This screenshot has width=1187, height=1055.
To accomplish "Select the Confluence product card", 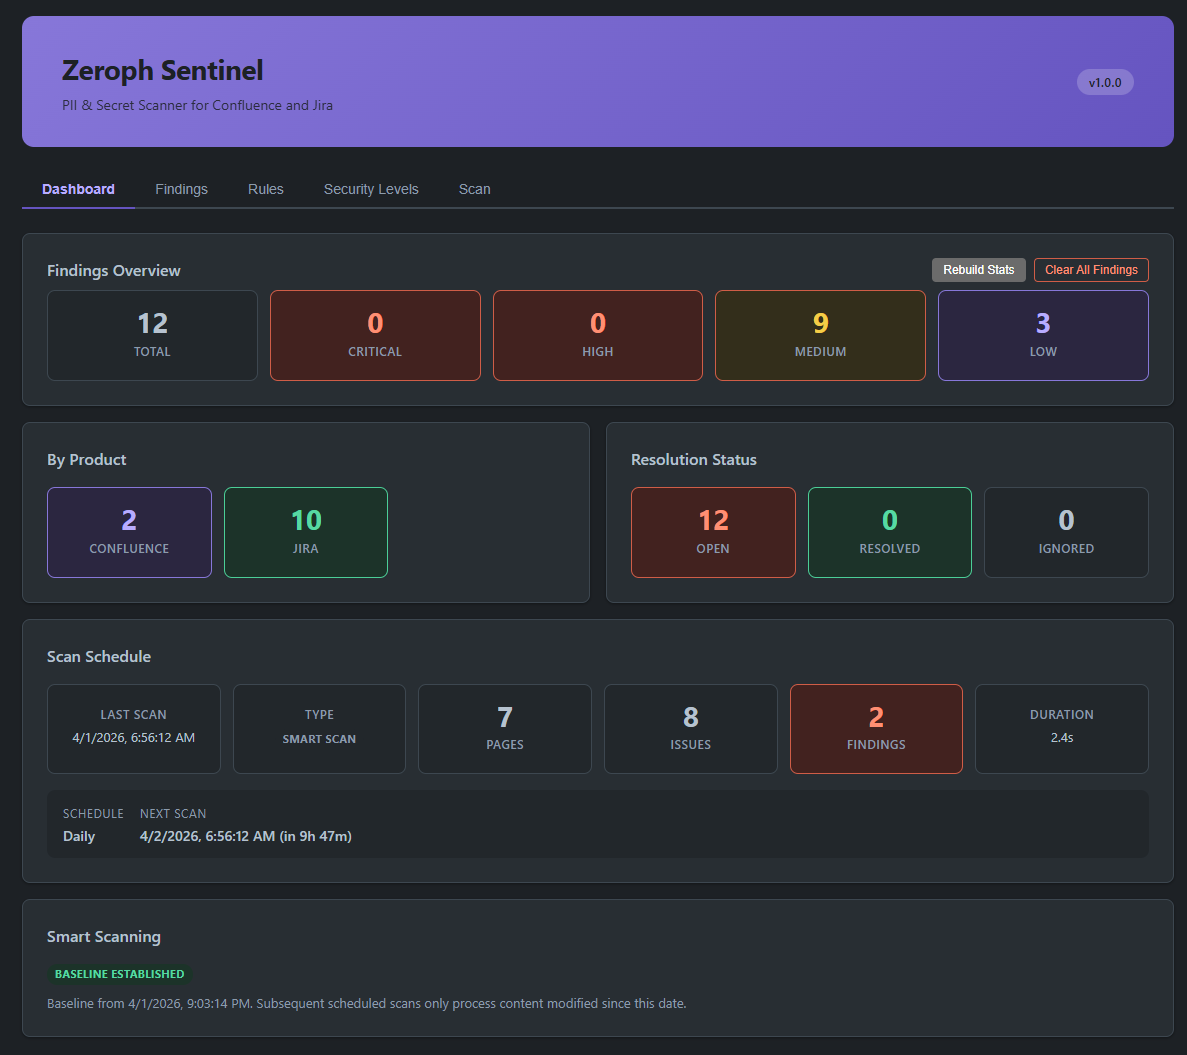I will tap(129, 533).
